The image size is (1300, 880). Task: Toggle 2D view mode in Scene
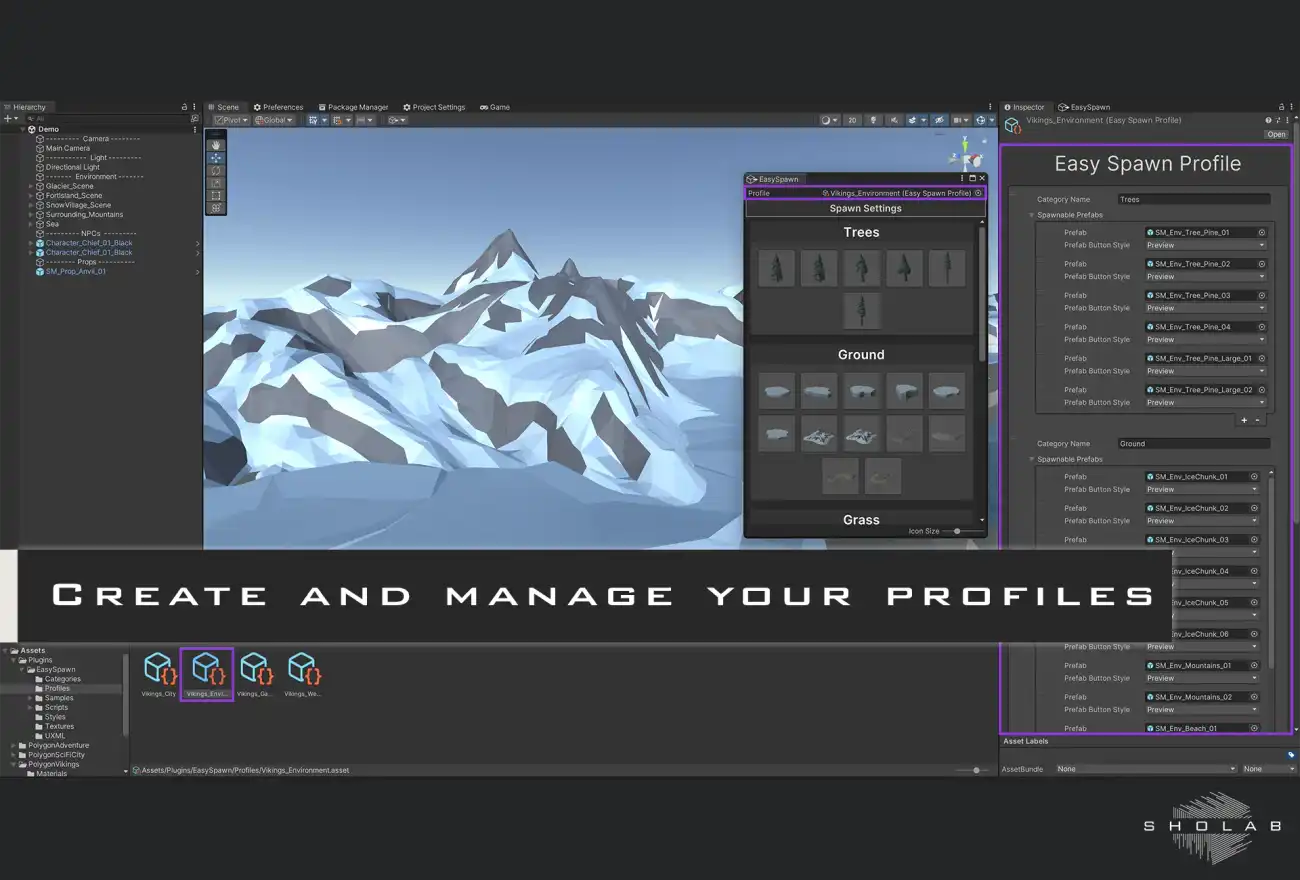click(x=852, y=120)
